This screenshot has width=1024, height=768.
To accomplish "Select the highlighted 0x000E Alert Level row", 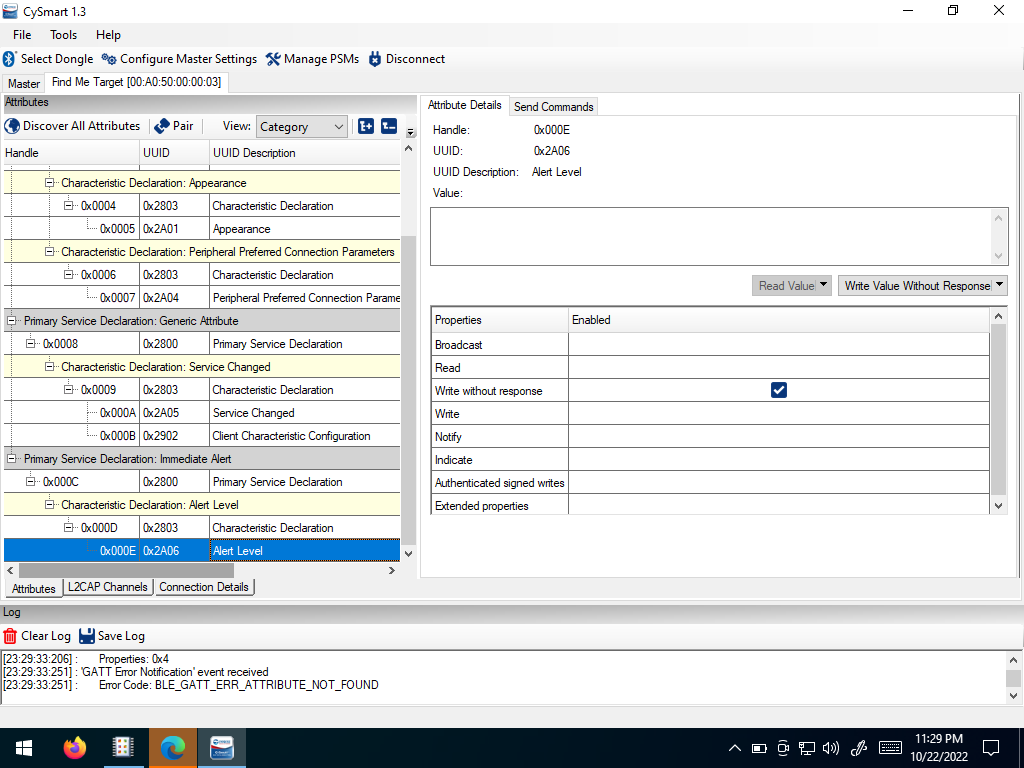I will click(202, 551).
